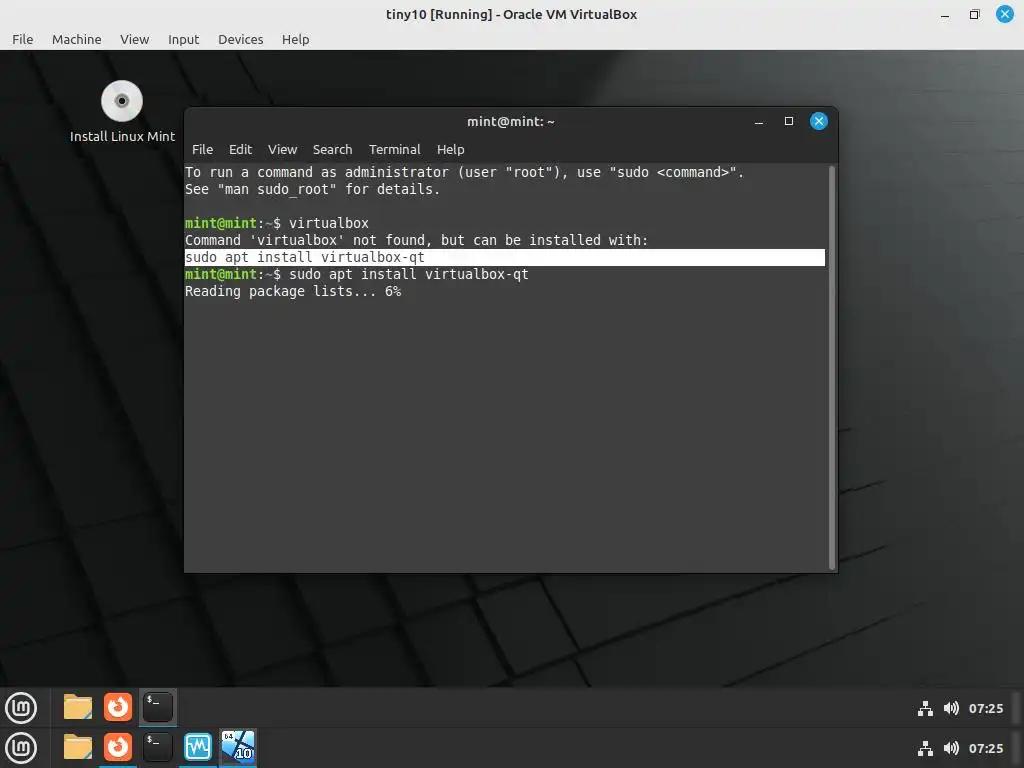Open the VirtualBox File menu
This screenshot has width=1024, height=768.
coord(23,39)
